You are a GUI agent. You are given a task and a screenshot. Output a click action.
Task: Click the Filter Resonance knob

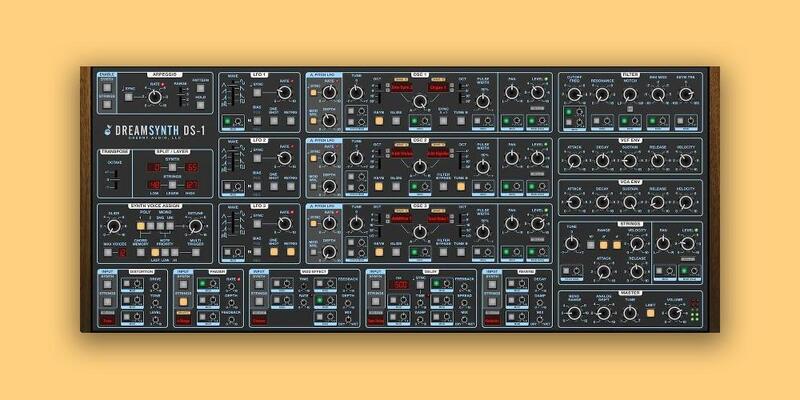[x=602, y=94]
